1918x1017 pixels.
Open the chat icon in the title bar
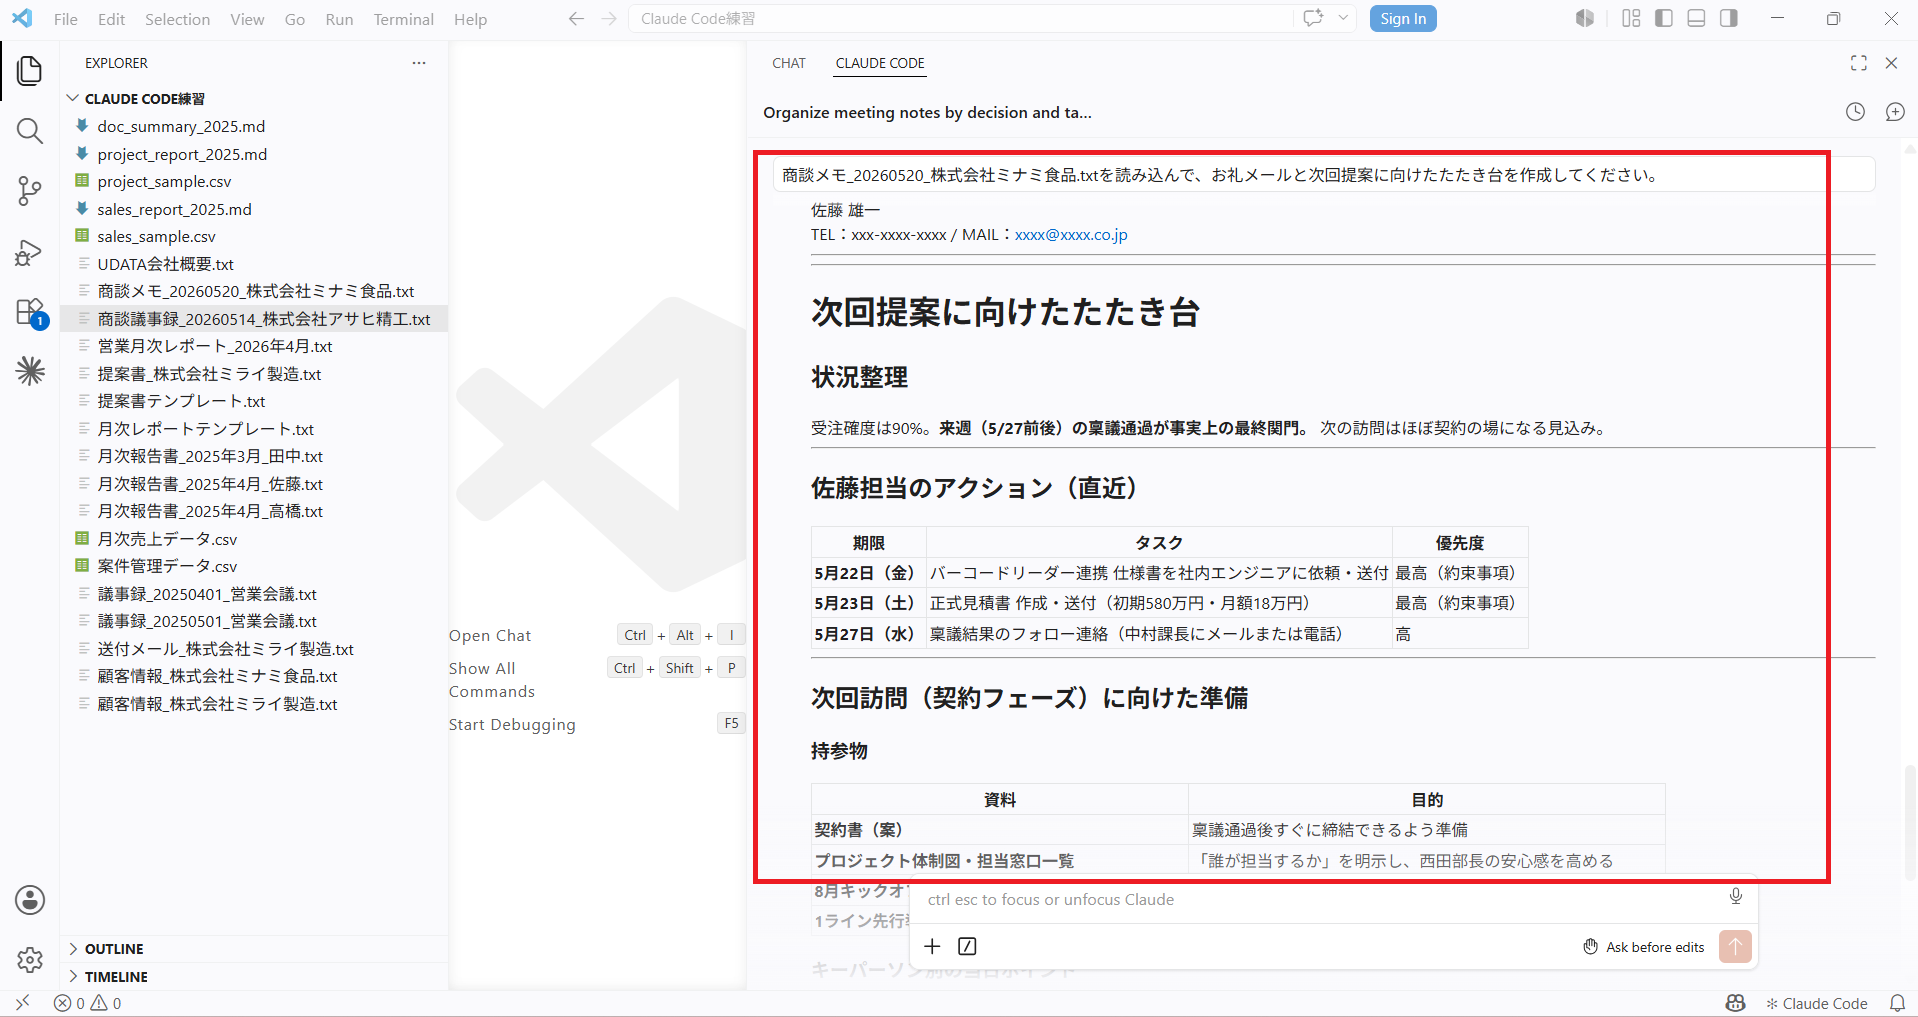[x=1313, y=18]
